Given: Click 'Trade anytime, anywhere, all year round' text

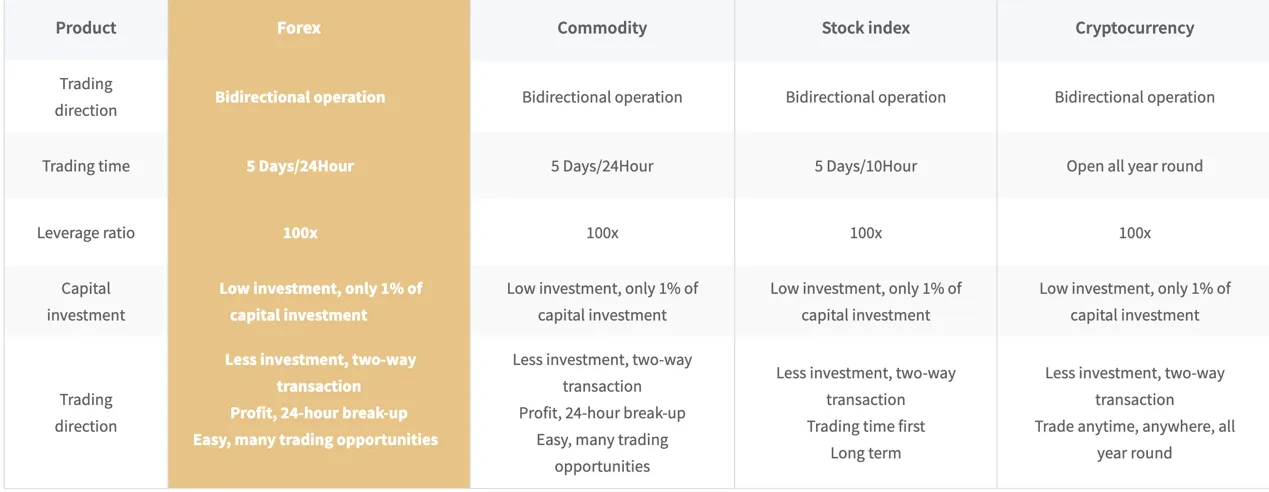Looking at the screenshot, I should [x=1135, y=439].
